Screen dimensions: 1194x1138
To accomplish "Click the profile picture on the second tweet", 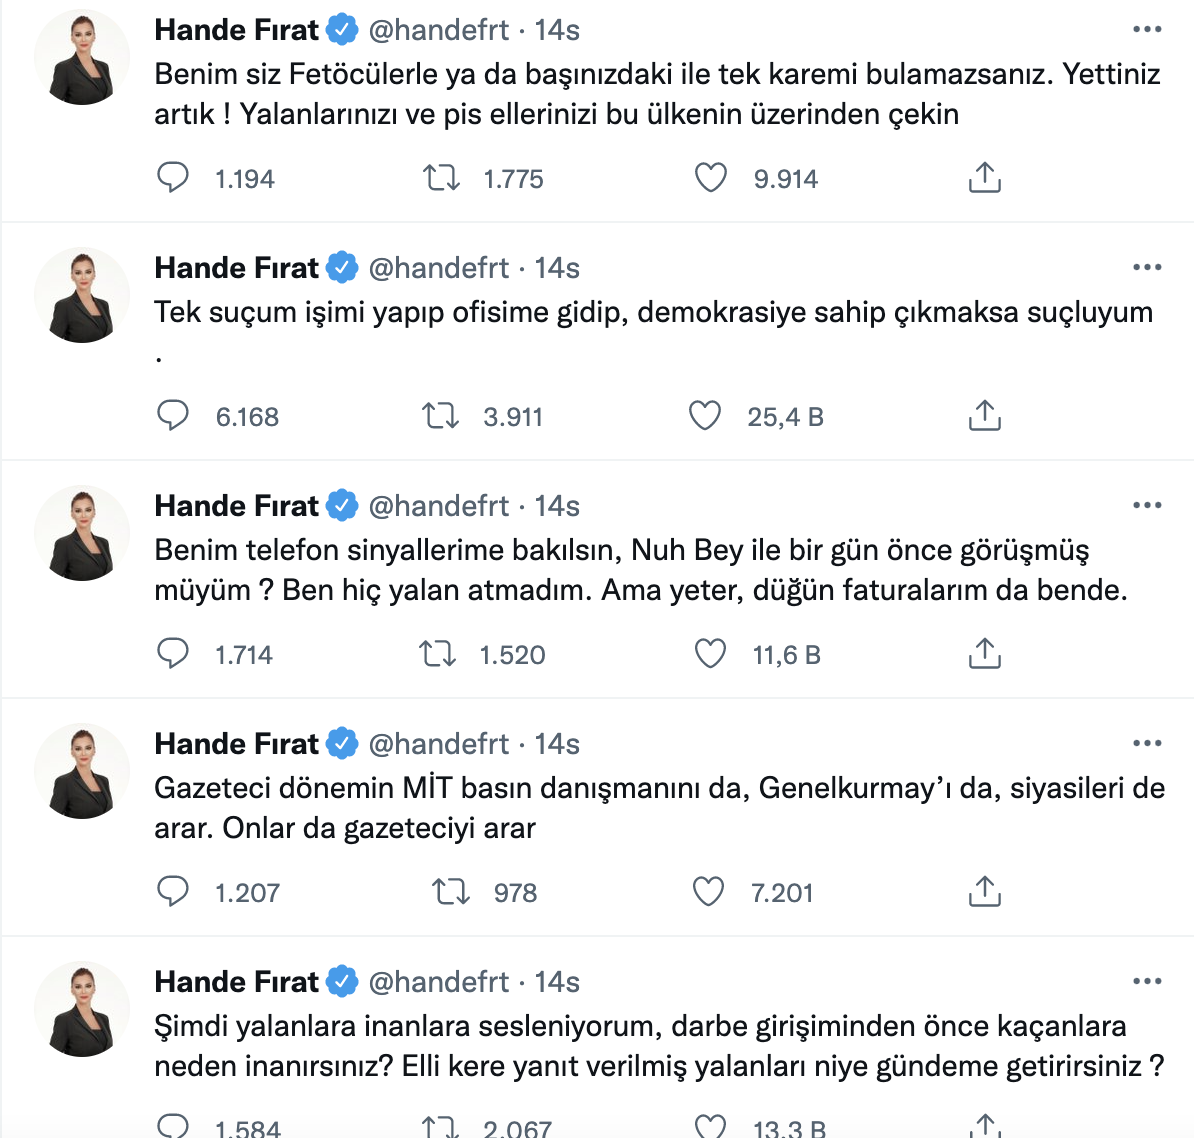I will pos(82,296).
